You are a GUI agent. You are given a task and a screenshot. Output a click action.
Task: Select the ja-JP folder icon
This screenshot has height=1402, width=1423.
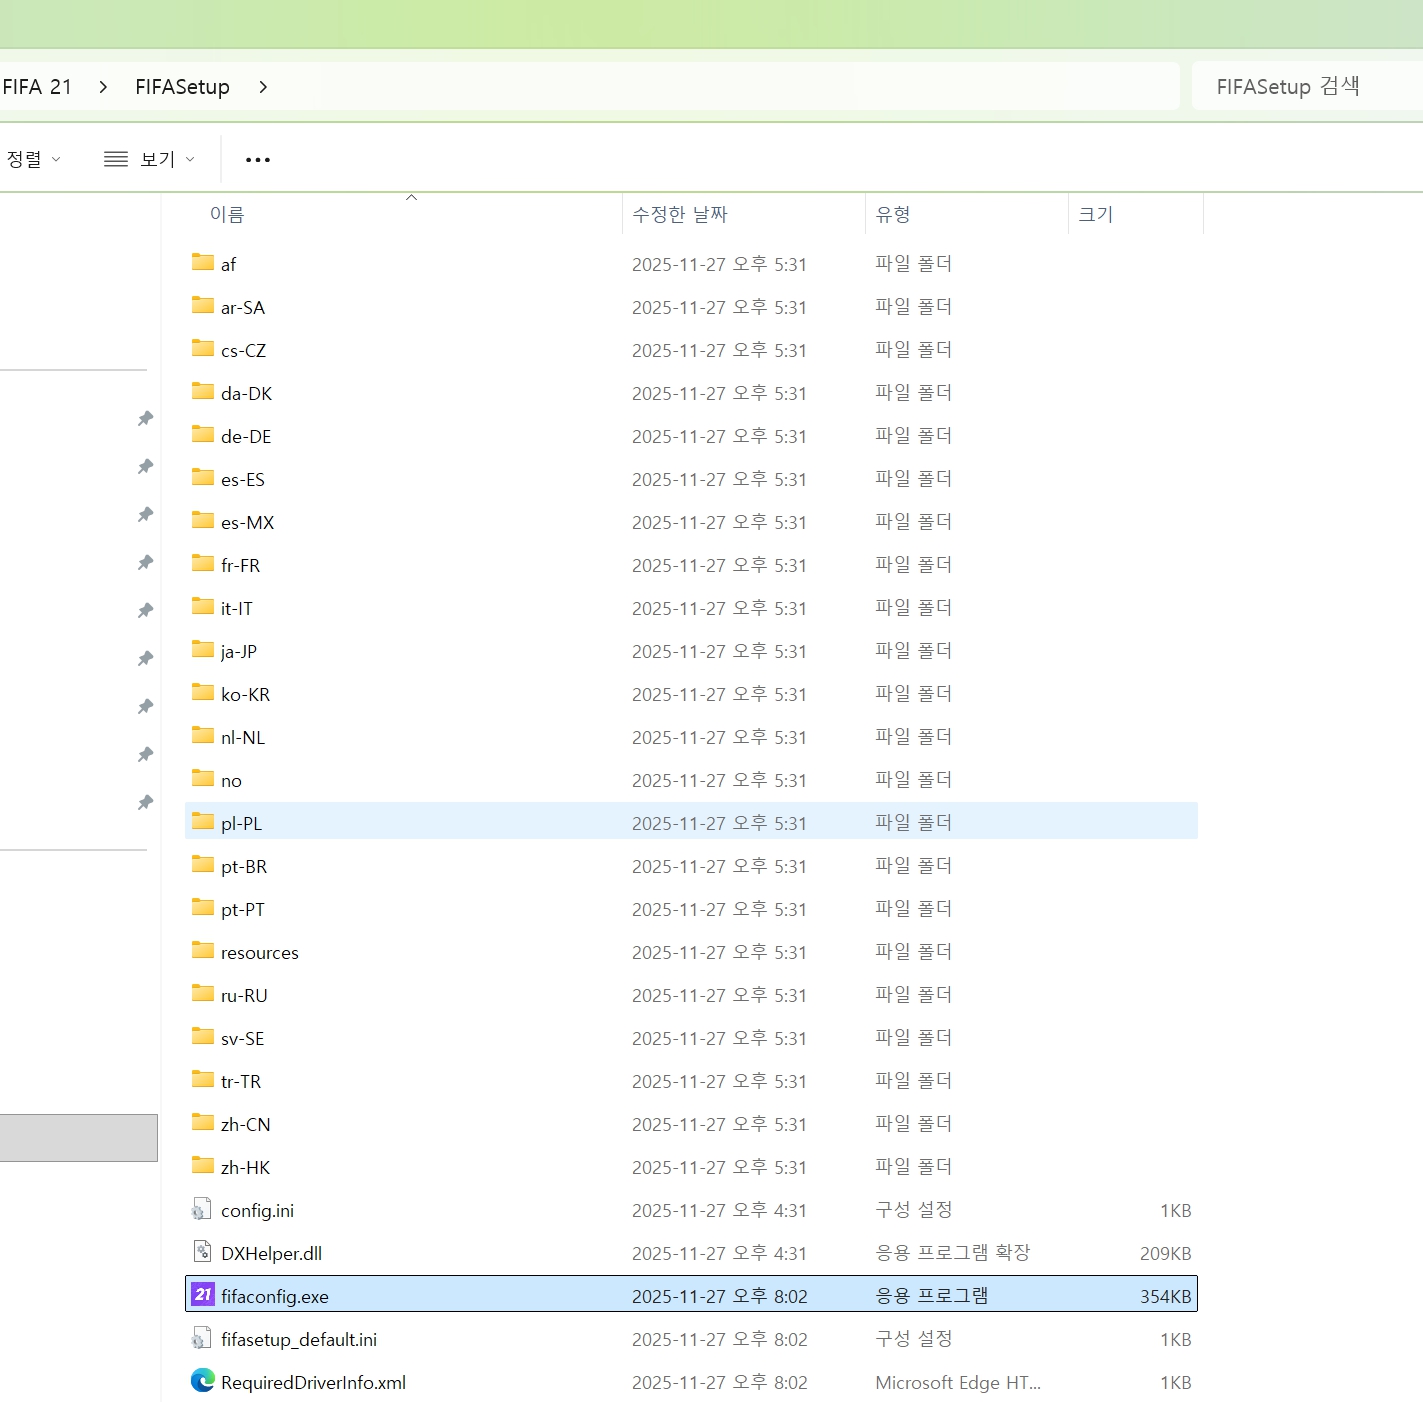(x=203, y=650)
